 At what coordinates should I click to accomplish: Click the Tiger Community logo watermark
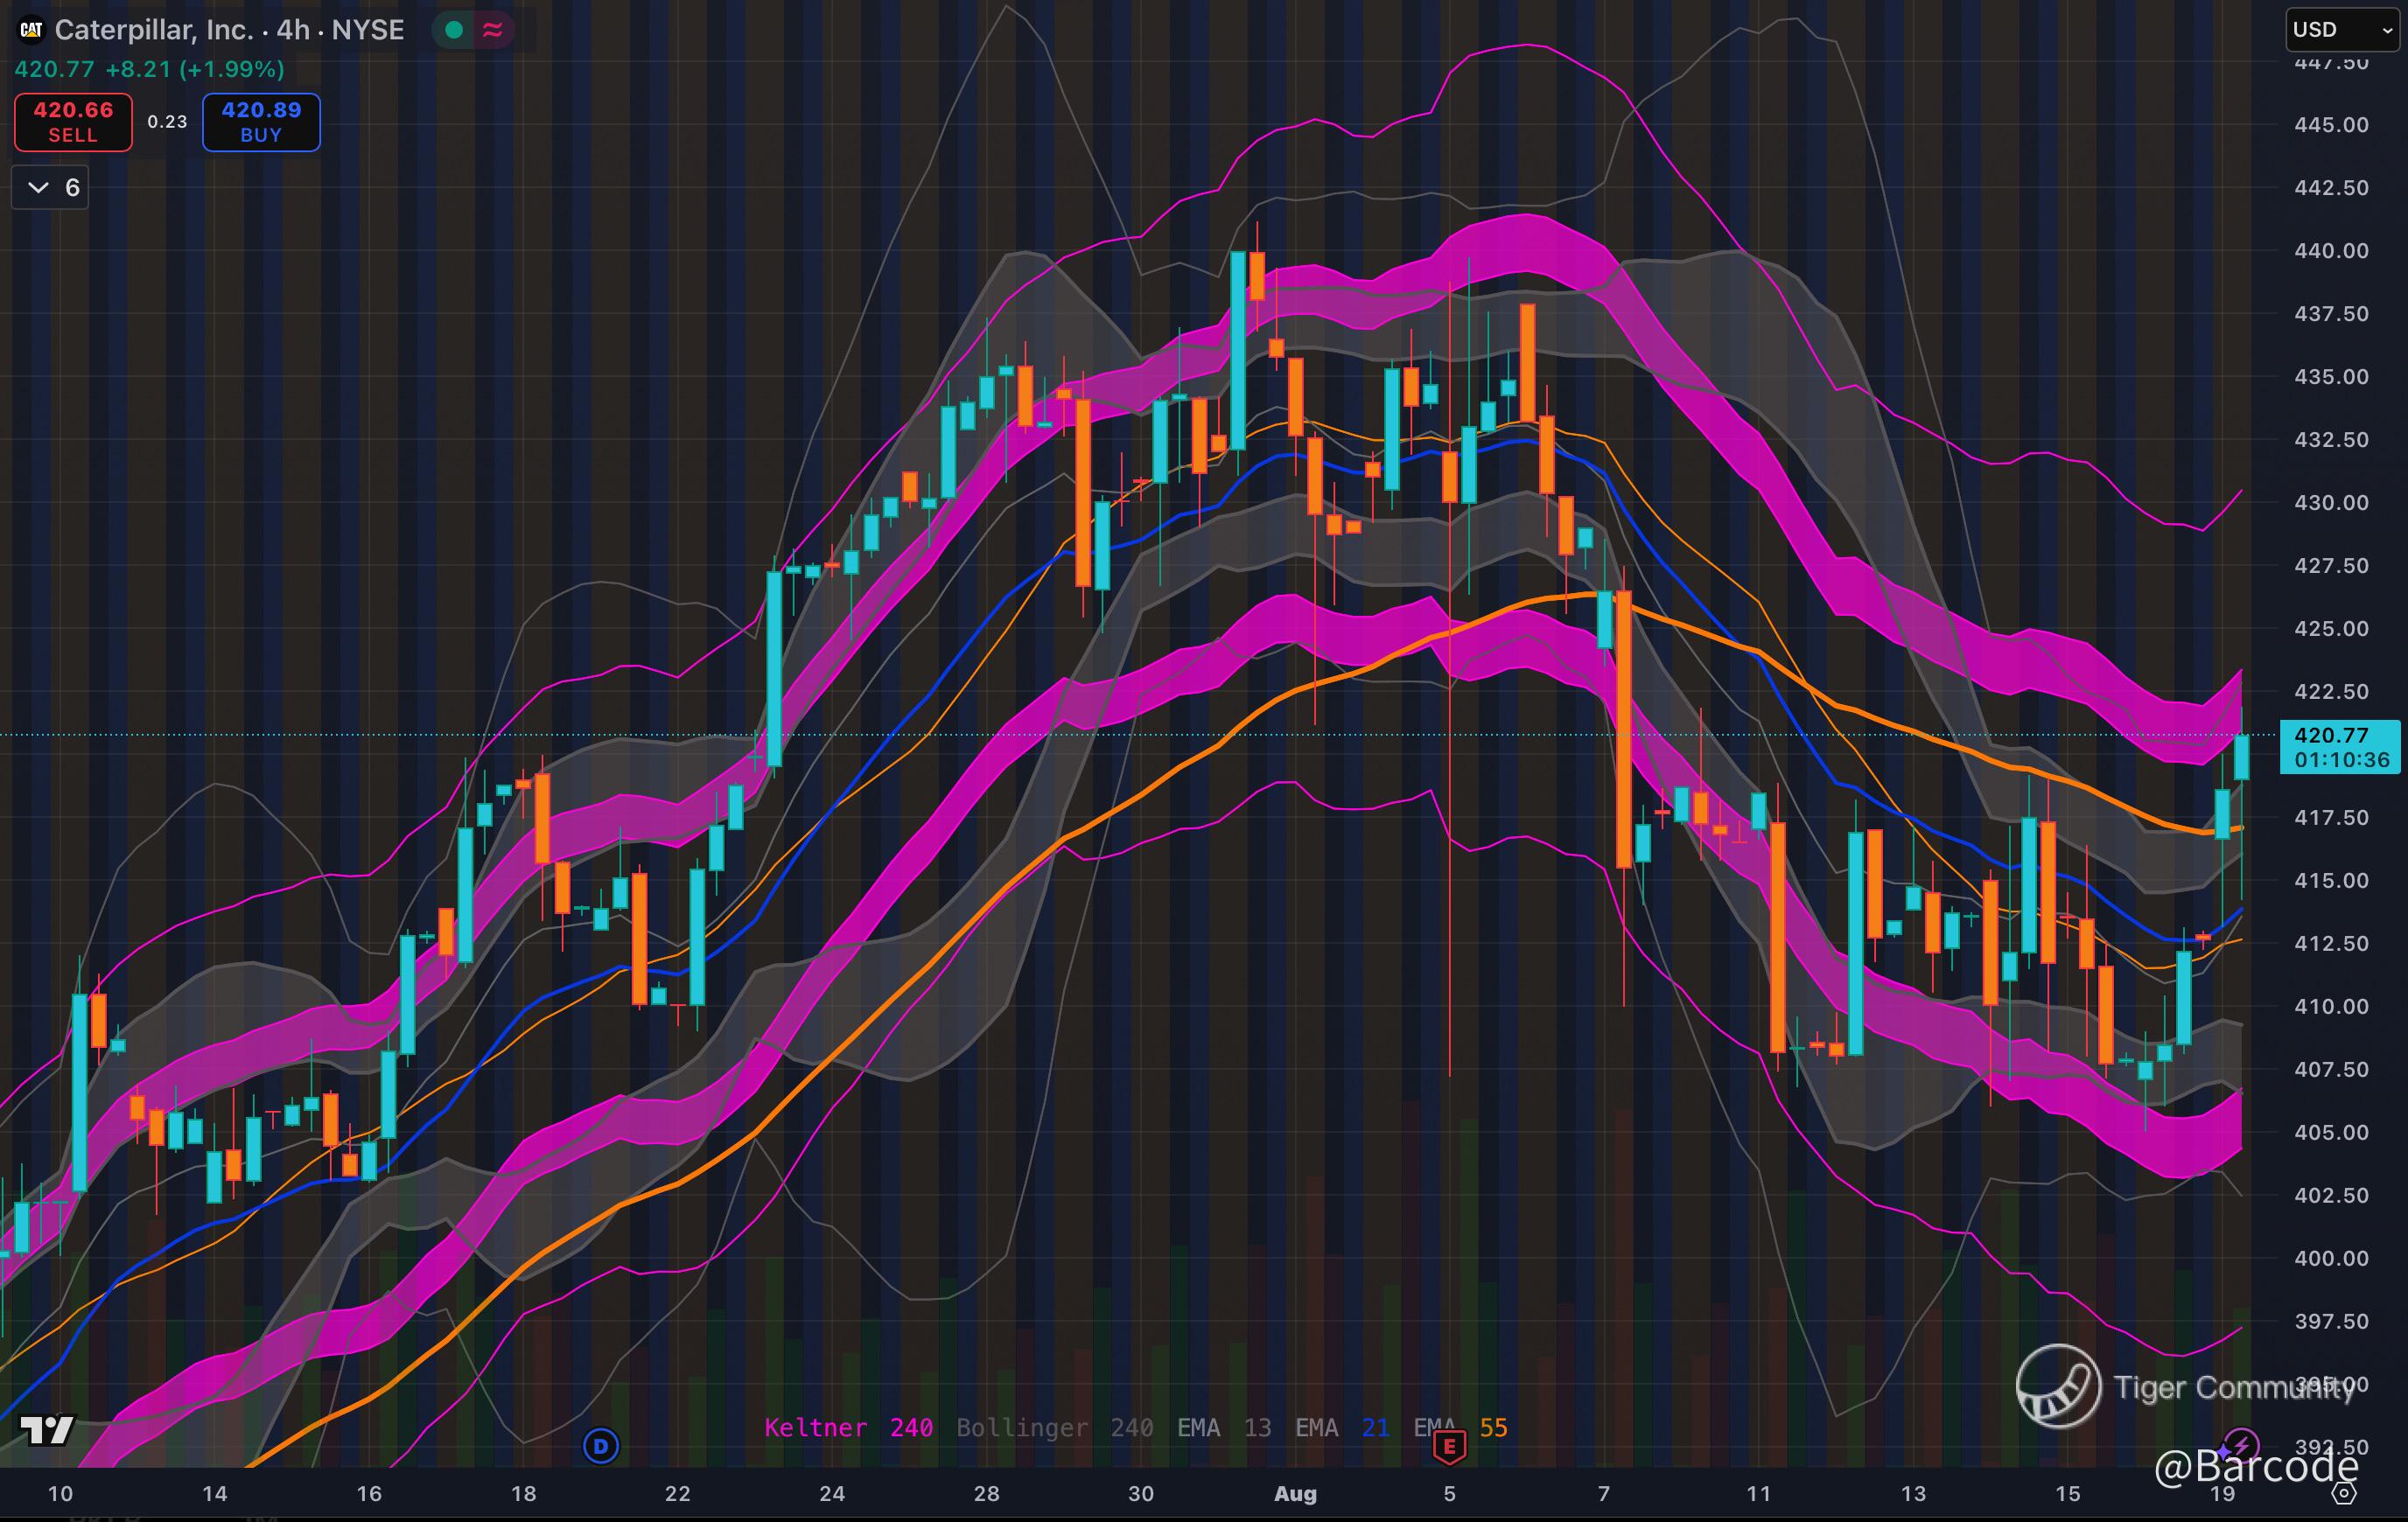tap(2058, 1386)
